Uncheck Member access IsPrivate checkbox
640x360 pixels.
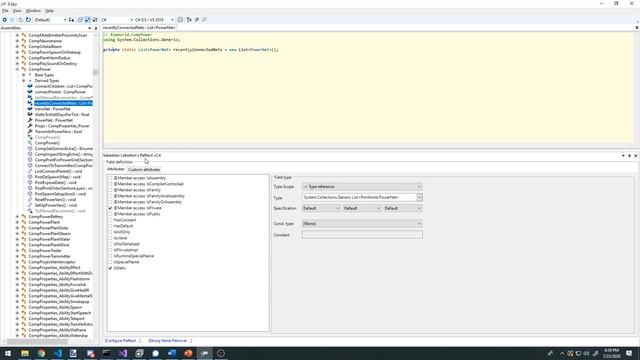(x=110, y=208)
